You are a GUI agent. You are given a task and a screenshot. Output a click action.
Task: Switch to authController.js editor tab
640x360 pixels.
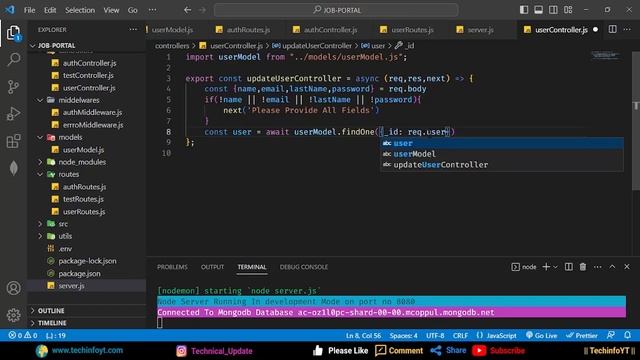point(330,30)
